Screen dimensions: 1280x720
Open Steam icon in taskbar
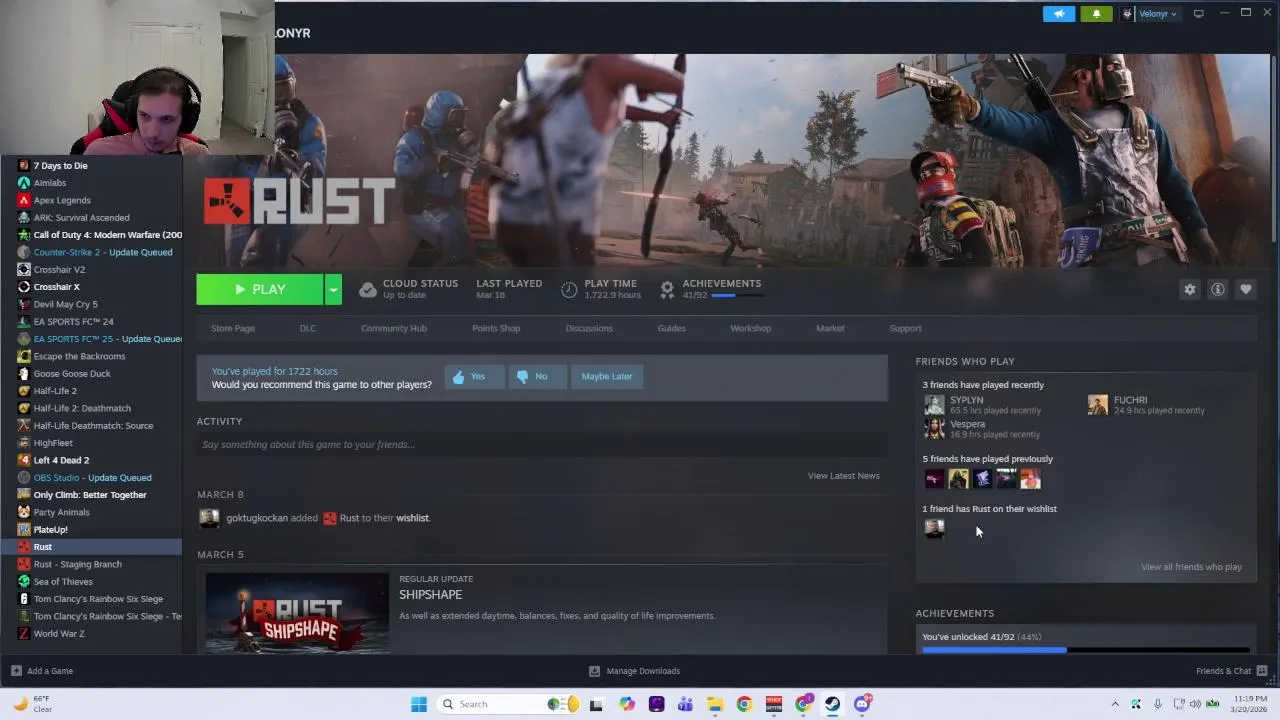click(x=832, y=704)
